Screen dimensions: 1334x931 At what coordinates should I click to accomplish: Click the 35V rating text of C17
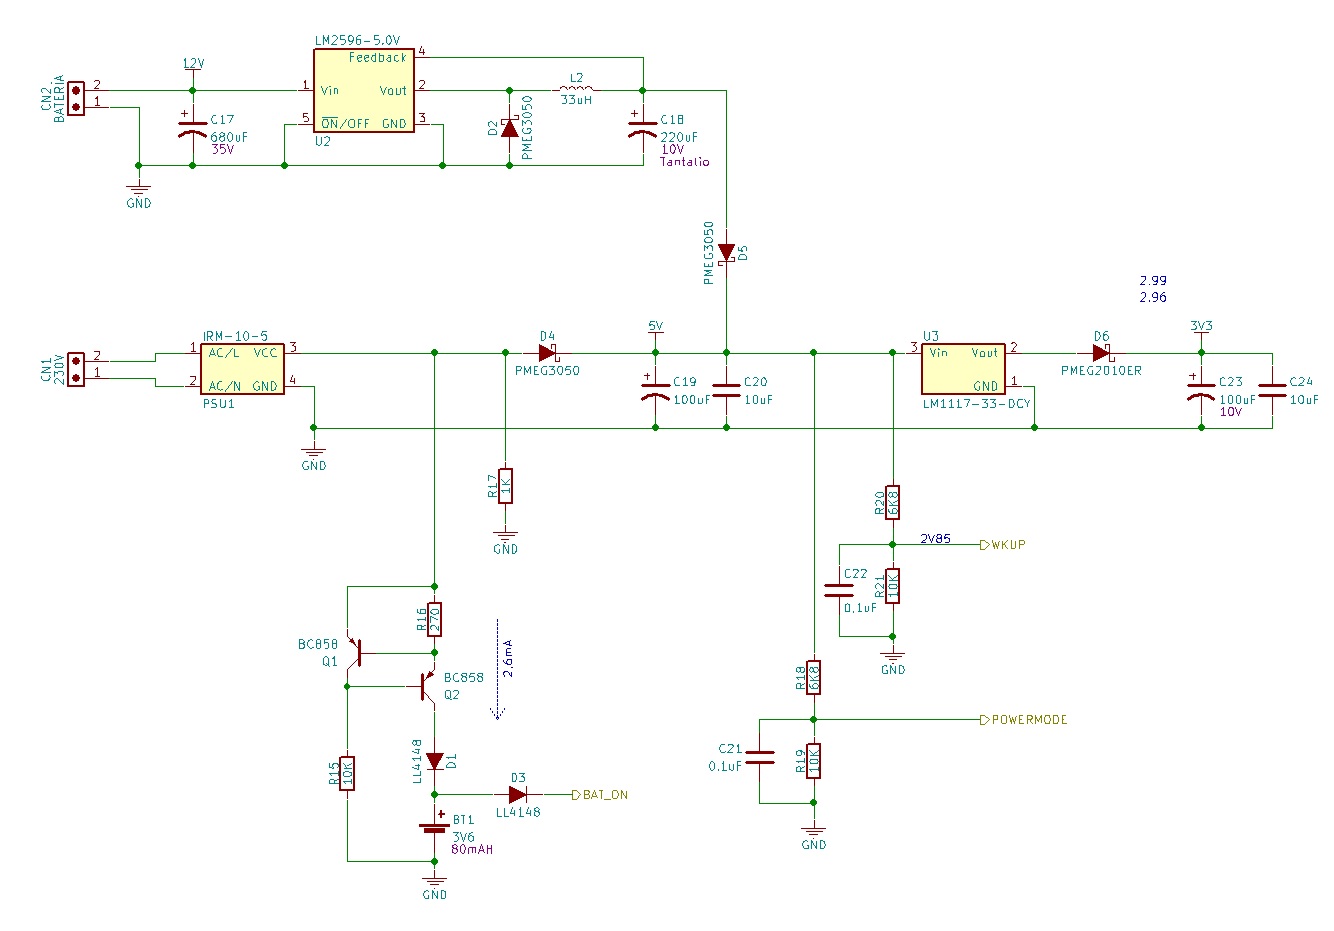(x=222, y=149)
